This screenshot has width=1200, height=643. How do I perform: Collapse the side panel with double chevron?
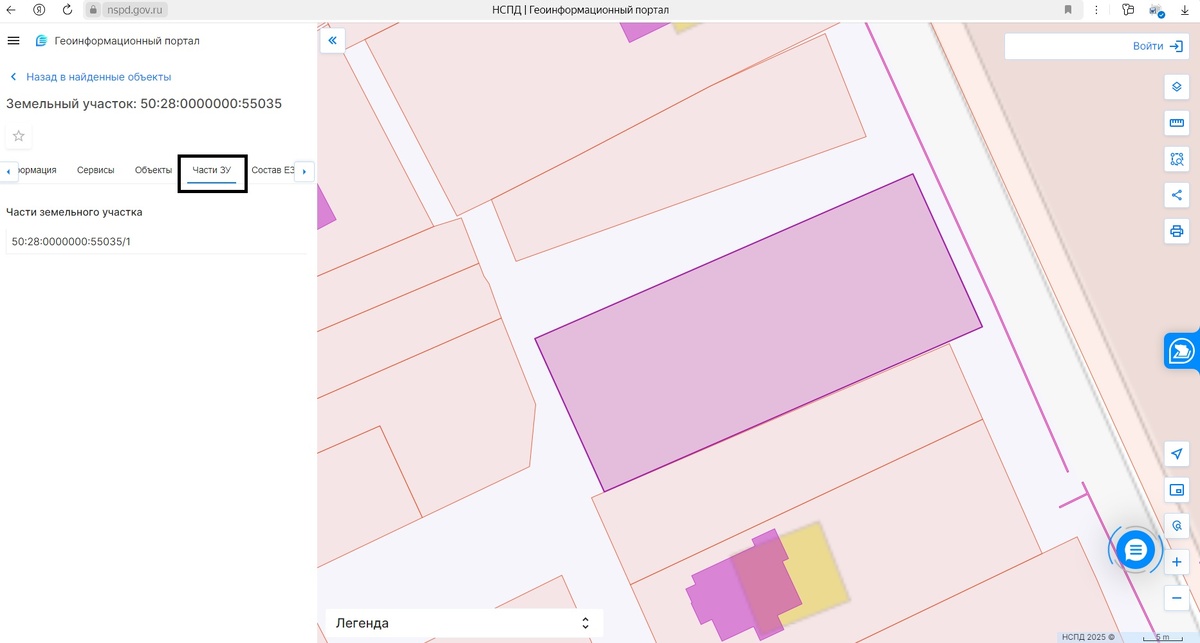click(333, 40)
